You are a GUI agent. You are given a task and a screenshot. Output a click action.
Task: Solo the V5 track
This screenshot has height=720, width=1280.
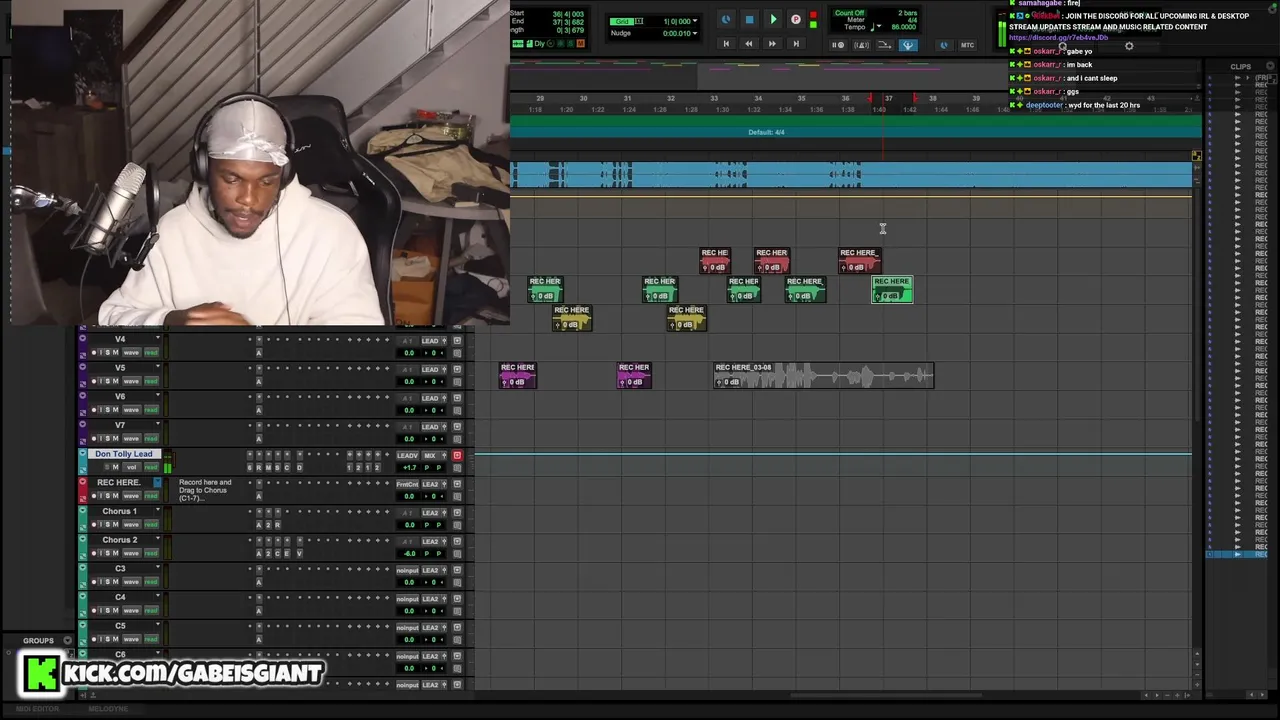[108, 381]
